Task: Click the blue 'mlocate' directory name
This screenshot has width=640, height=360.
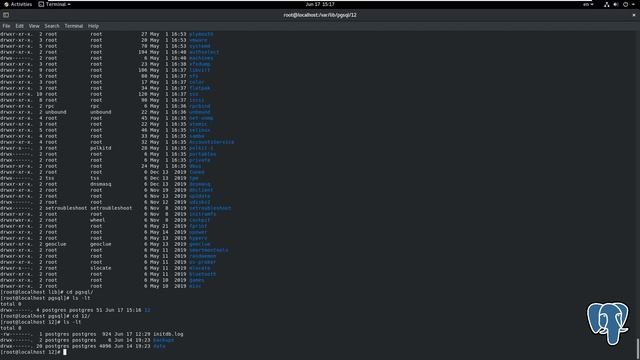Action: tap(200, 268)
